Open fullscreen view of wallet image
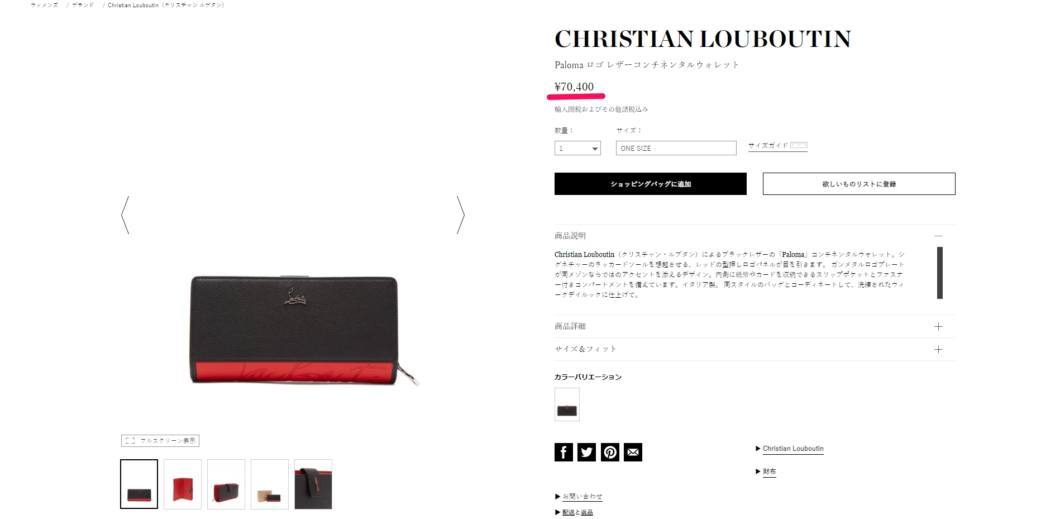The image size is (1060, 519). [160, 441]
